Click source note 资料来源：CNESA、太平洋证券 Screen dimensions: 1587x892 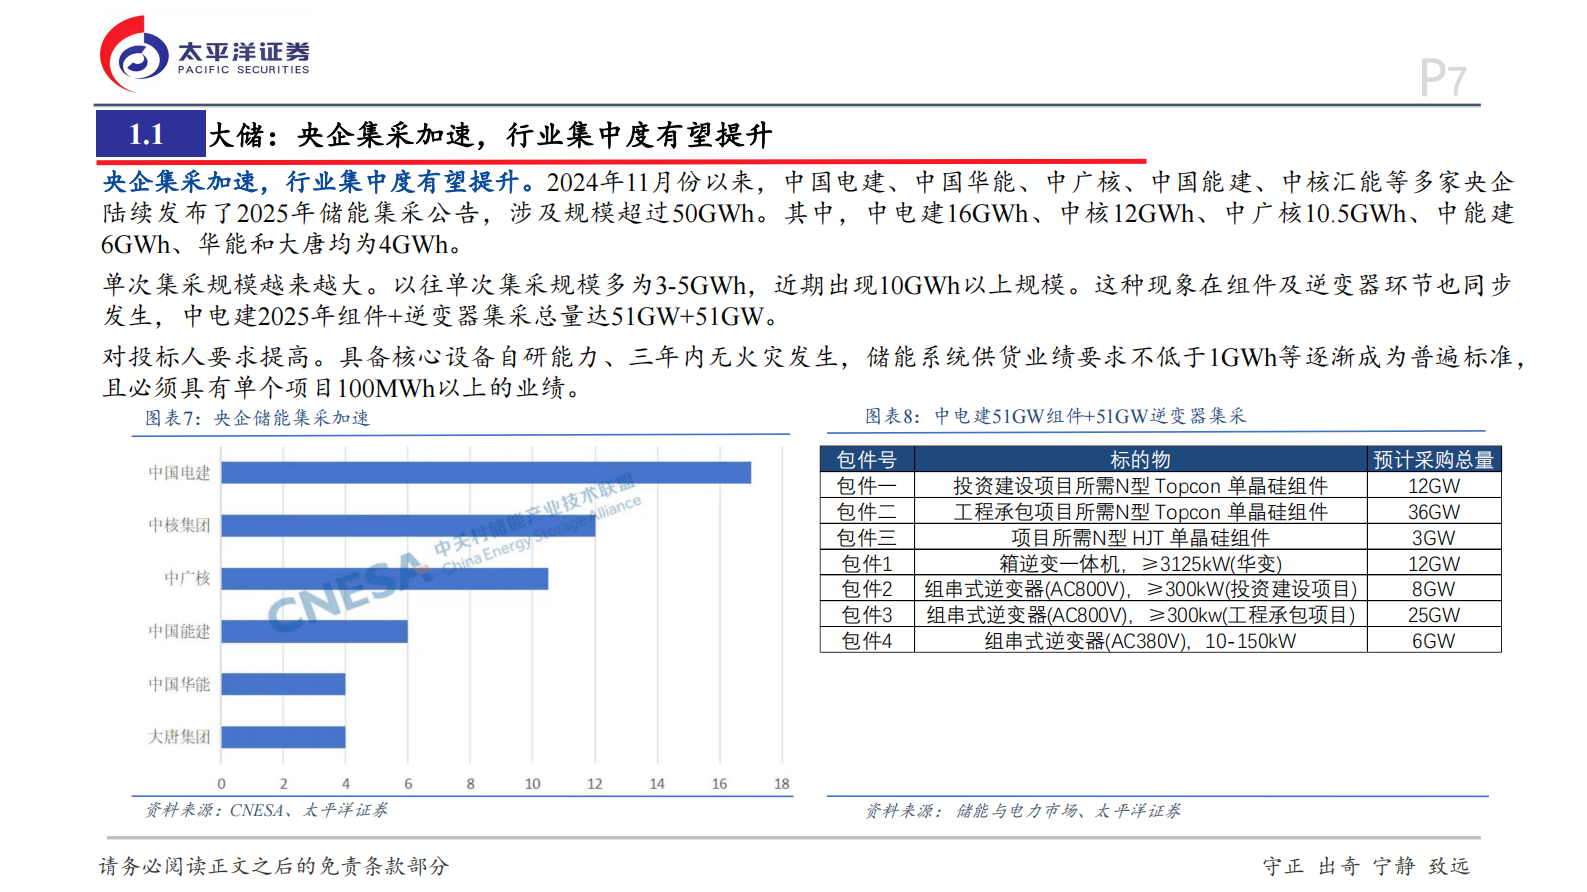point(266,810)
